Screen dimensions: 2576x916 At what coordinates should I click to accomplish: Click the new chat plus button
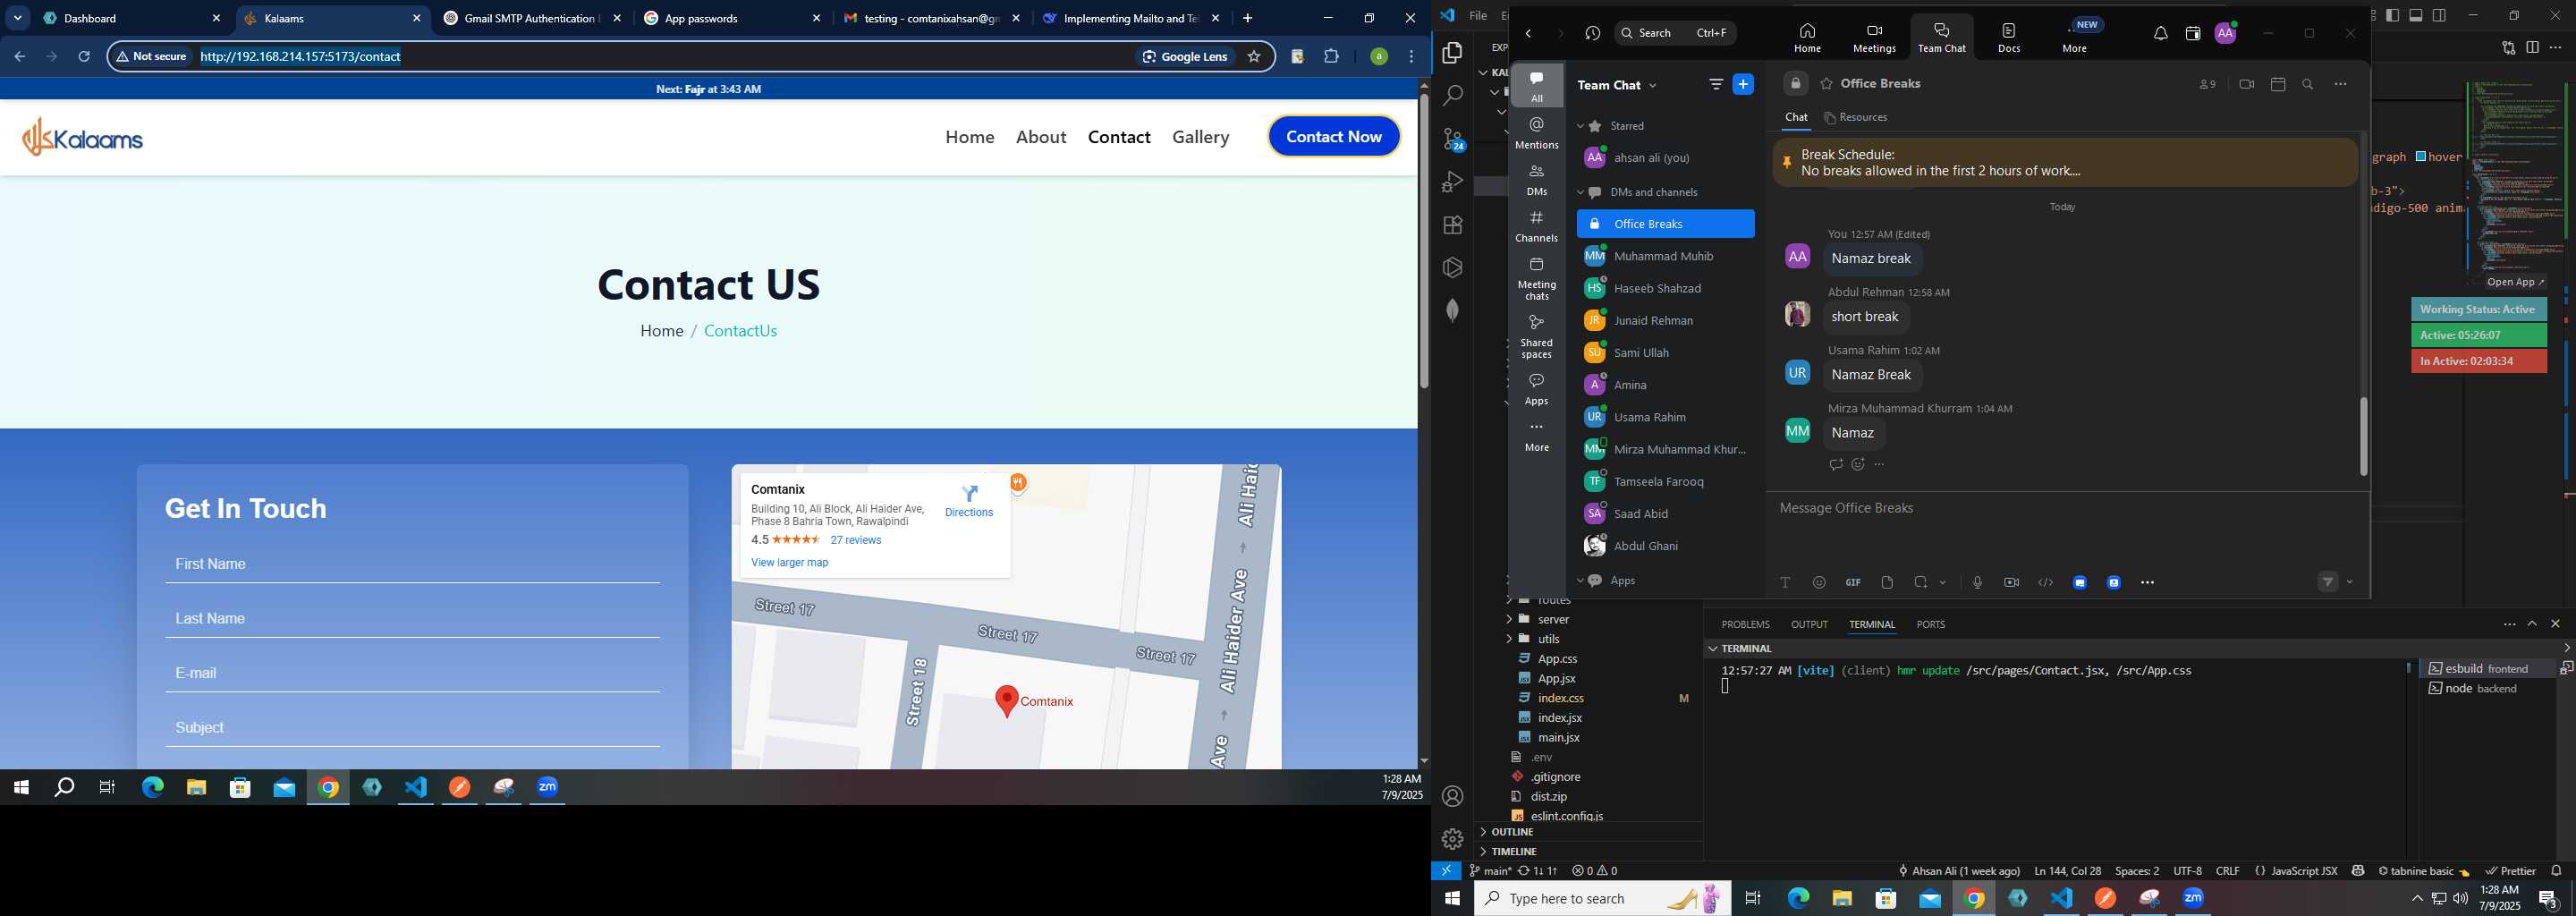[x=1743, y=85]
